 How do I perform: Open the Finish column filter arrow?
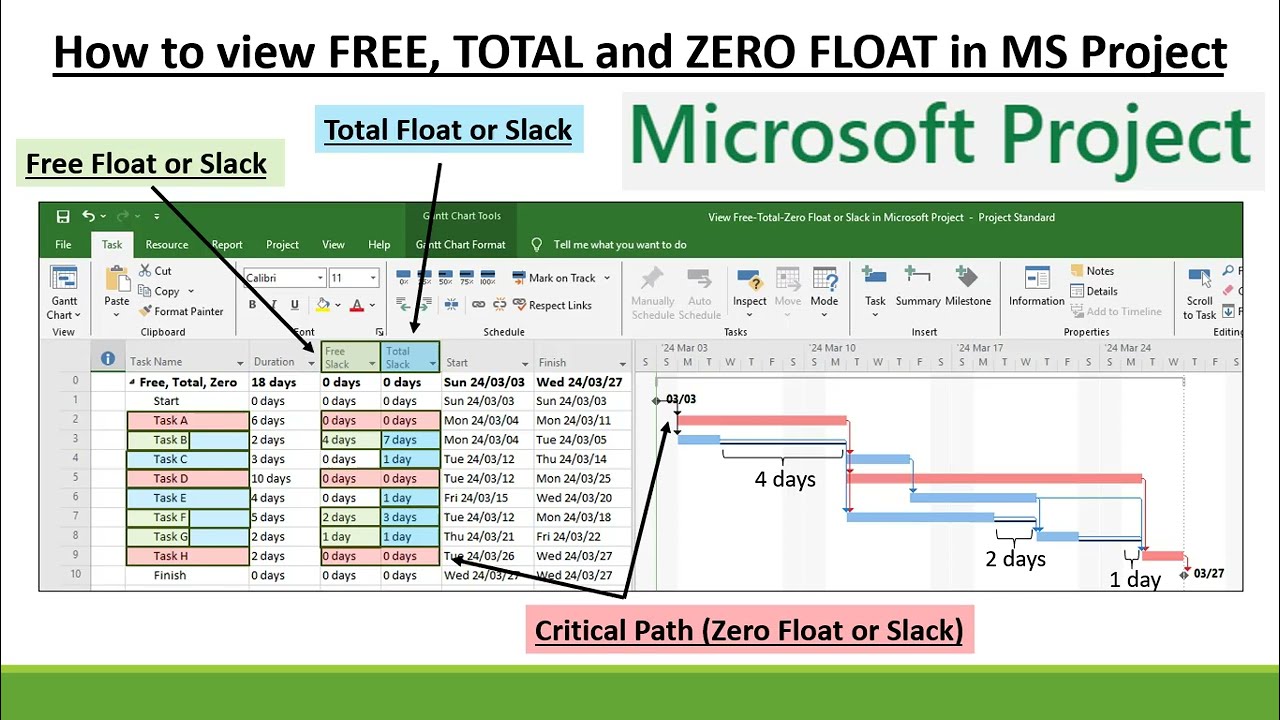pyautogui.click(x=622, y=363)
